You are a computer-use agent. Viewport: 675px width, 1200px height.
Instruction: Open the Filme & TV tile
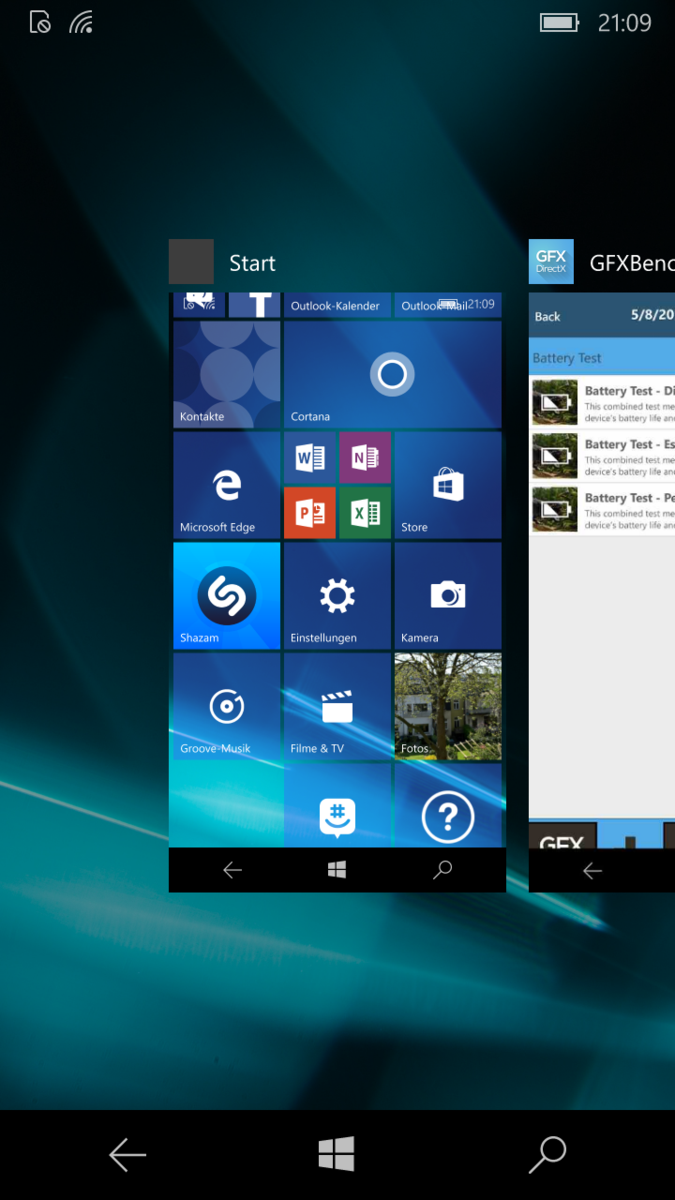(337, 706)
